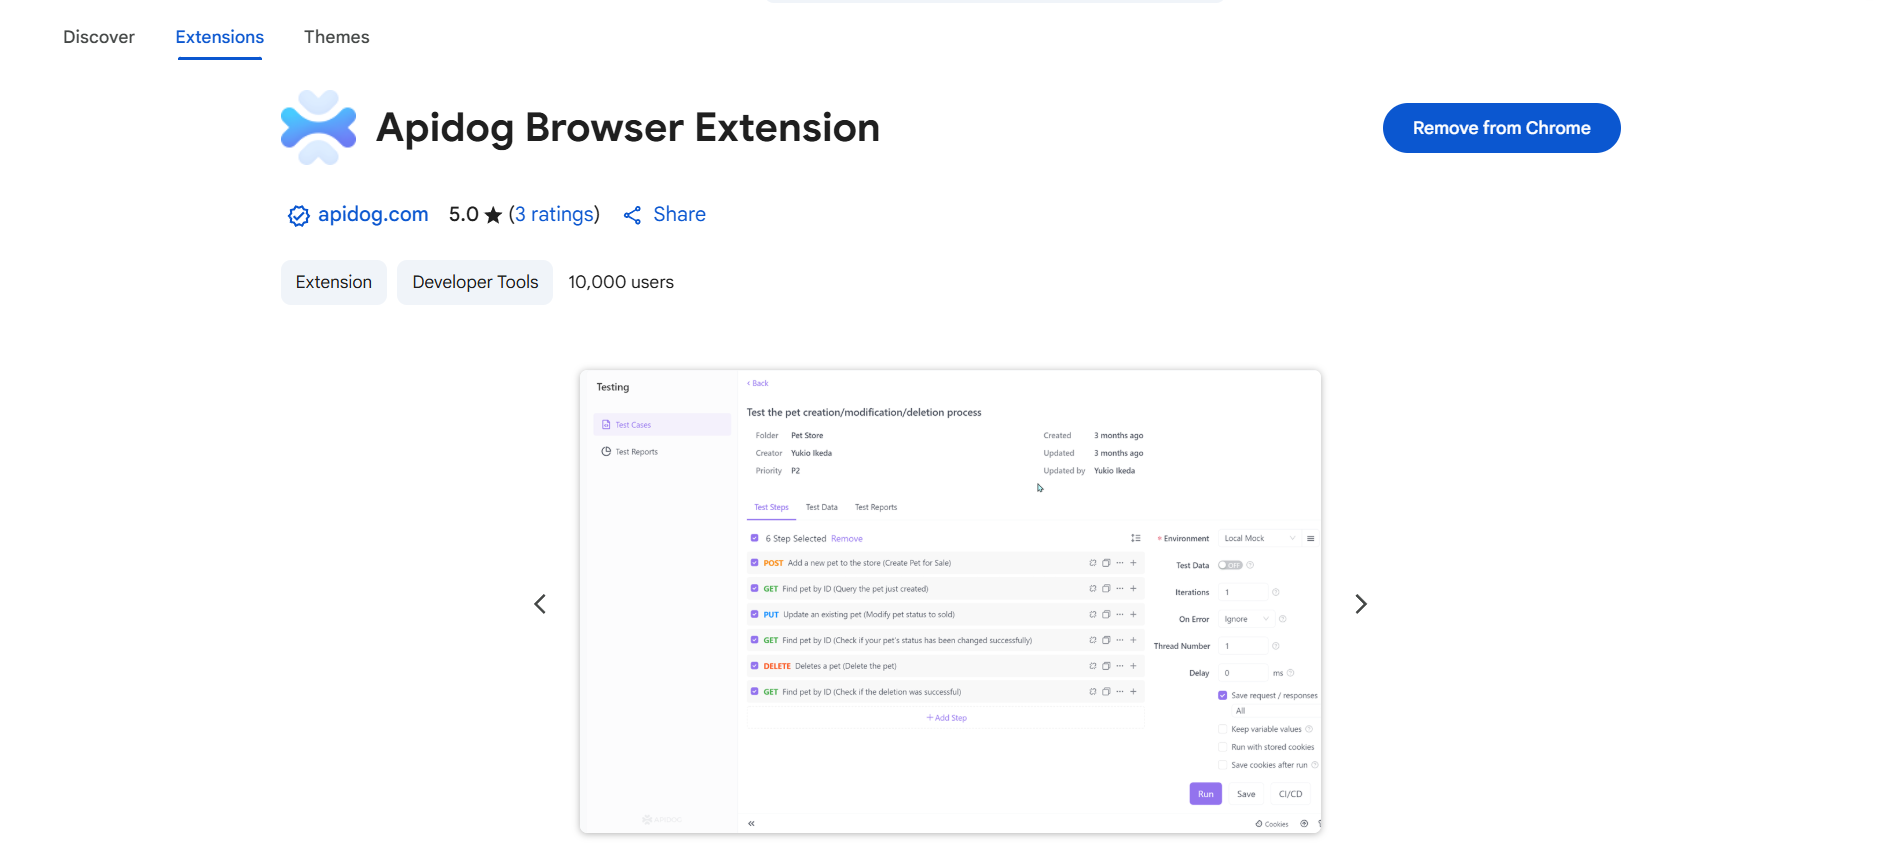The width and height of the screenshot is (1893, 856).
Task: Open the 3 ratings link
Action: coord(554,214)
